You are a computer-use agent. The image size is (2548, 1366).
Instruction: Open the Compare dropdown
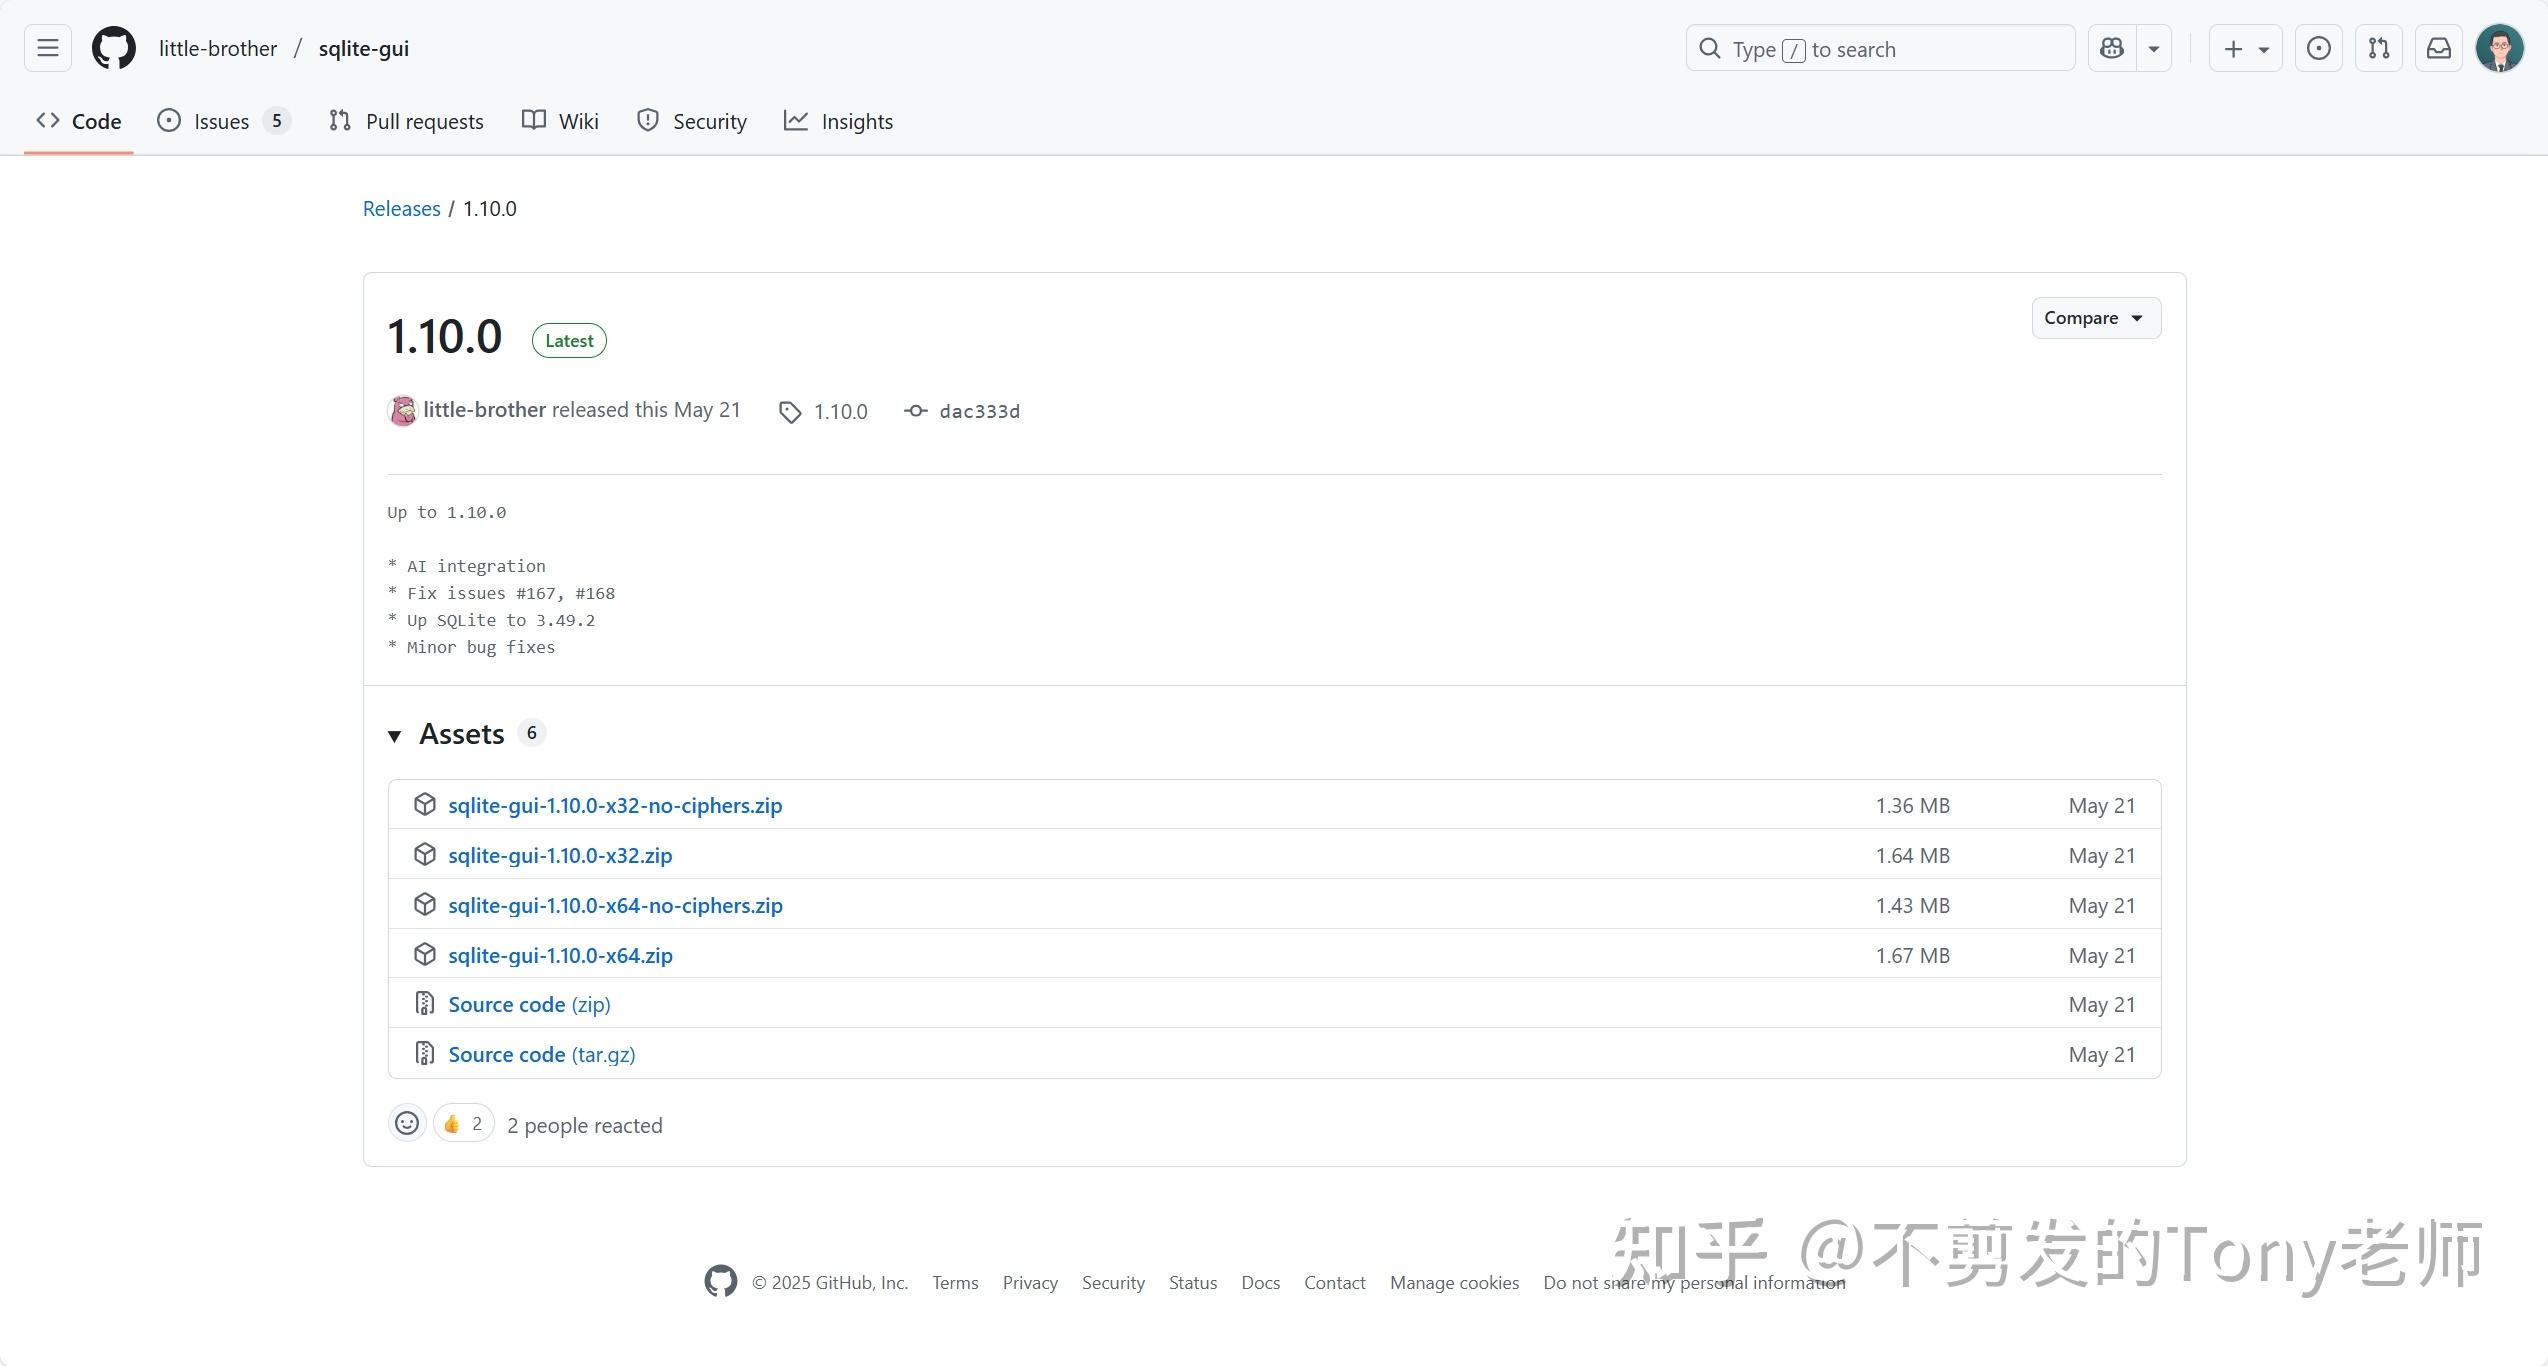tap(2095, 318)
